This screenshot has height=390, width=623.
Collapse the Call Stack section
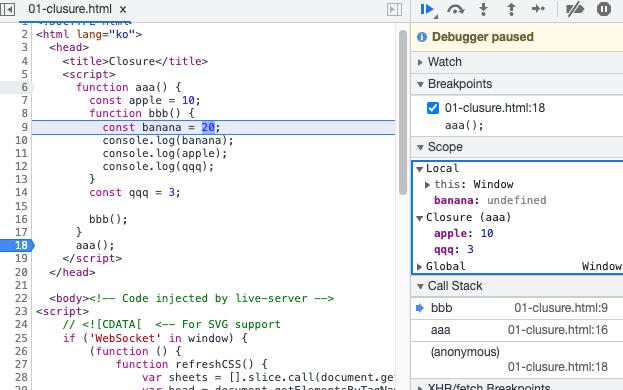pyautogui.click(x=420, y=286)
